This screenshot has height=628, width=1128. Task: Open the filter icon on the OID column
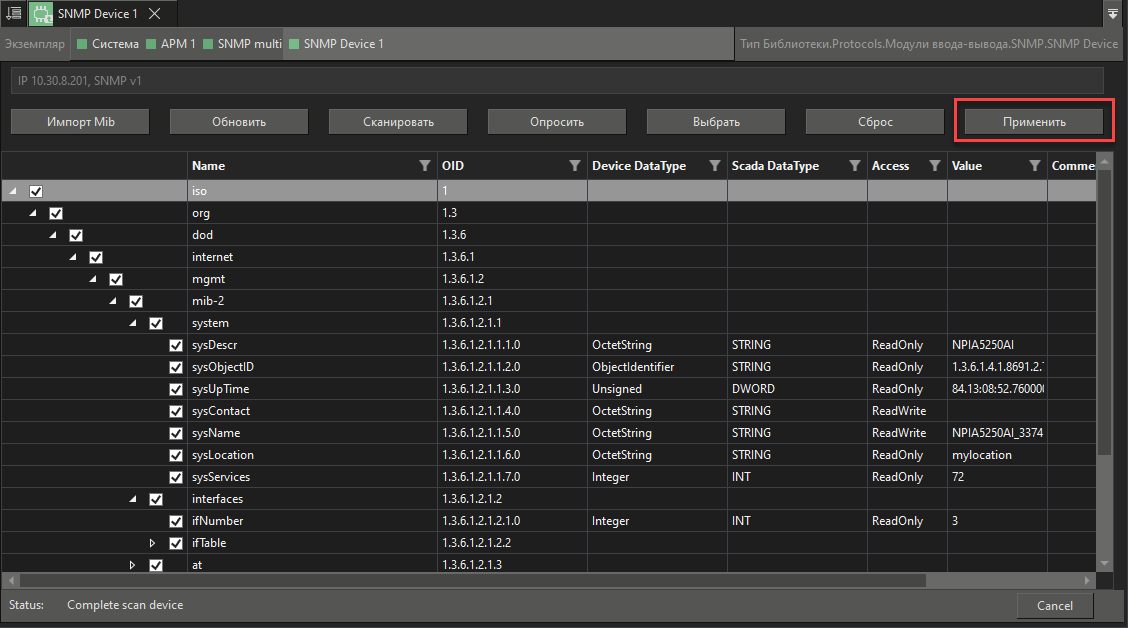click(575, 165)
